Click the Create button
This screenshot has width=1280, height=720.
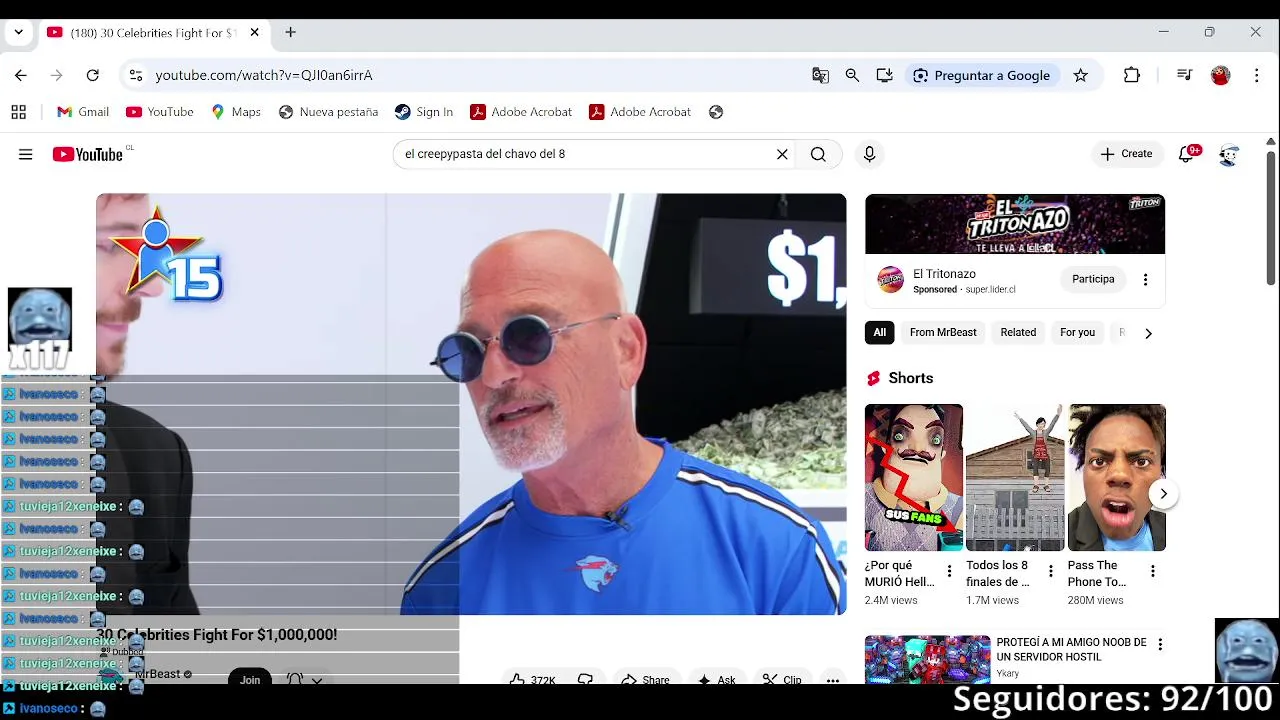pos(1126,154)
